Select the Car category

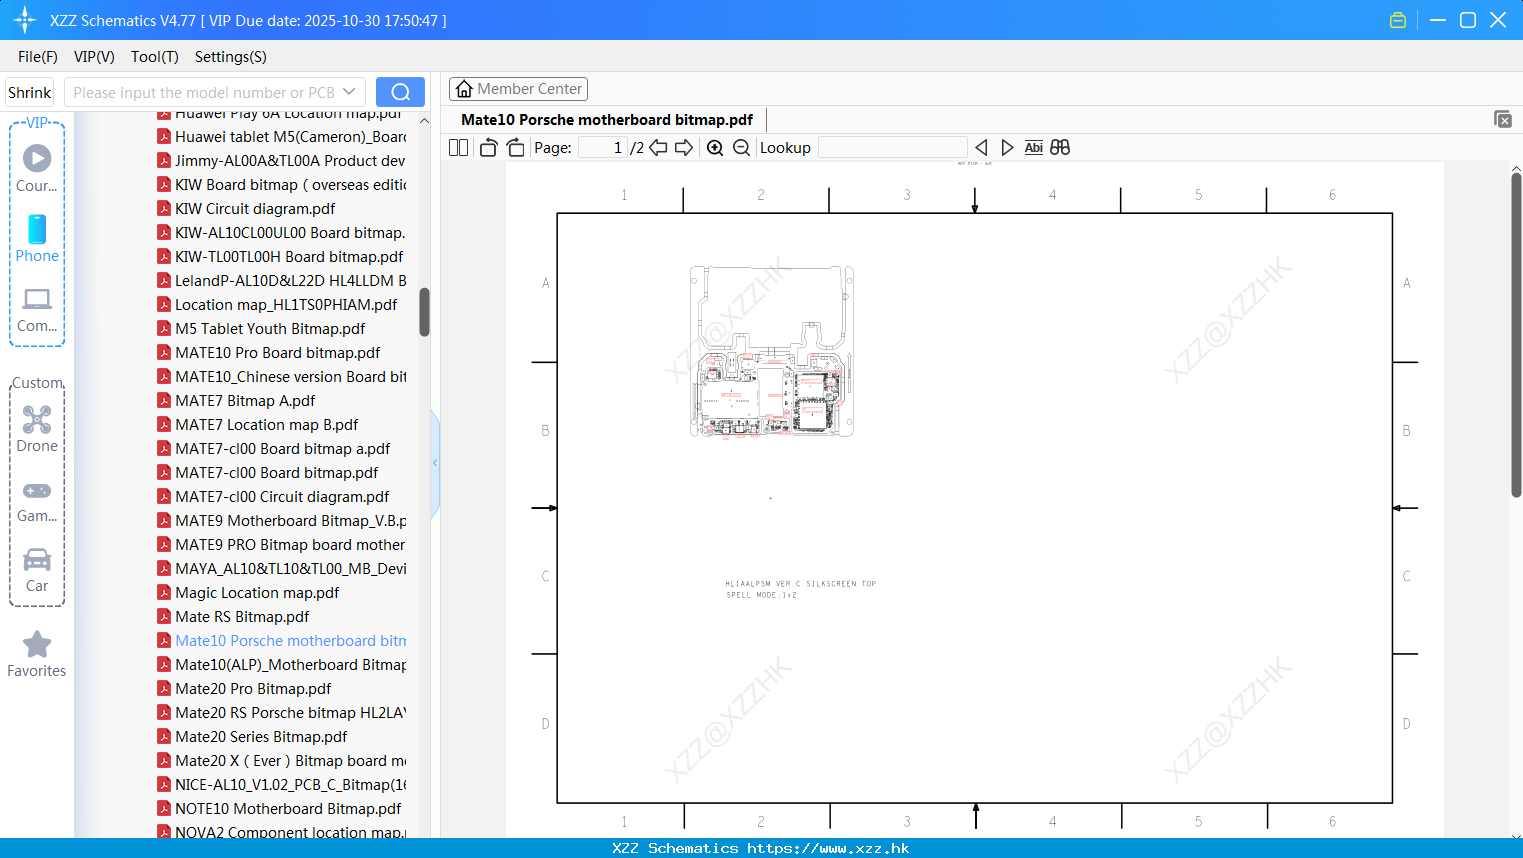click(x=37, y=570)
